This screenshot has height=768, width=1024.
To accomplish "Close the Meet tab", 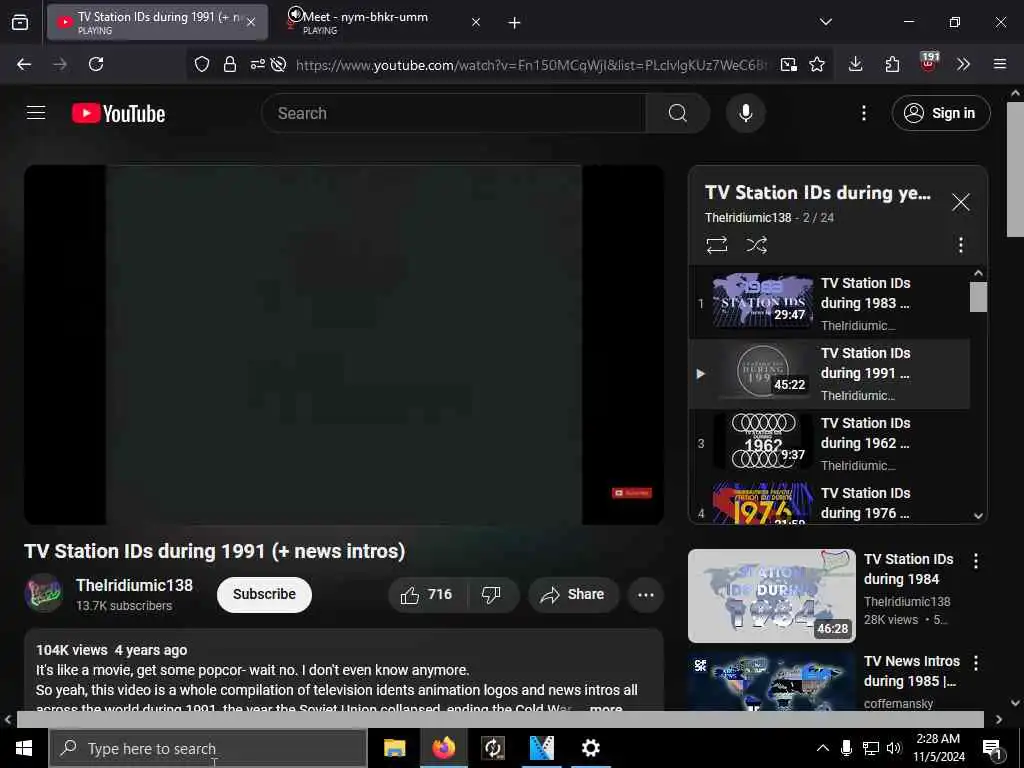I will pos(476,22).
